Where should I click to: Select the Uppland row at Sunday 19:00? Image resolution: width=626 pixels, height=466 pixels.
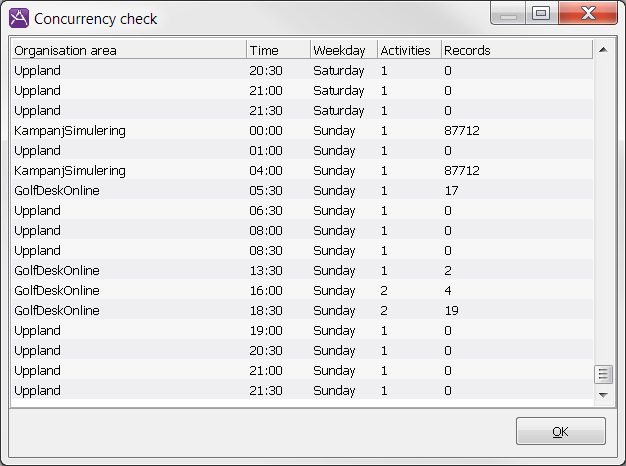[x=302, y=330]
